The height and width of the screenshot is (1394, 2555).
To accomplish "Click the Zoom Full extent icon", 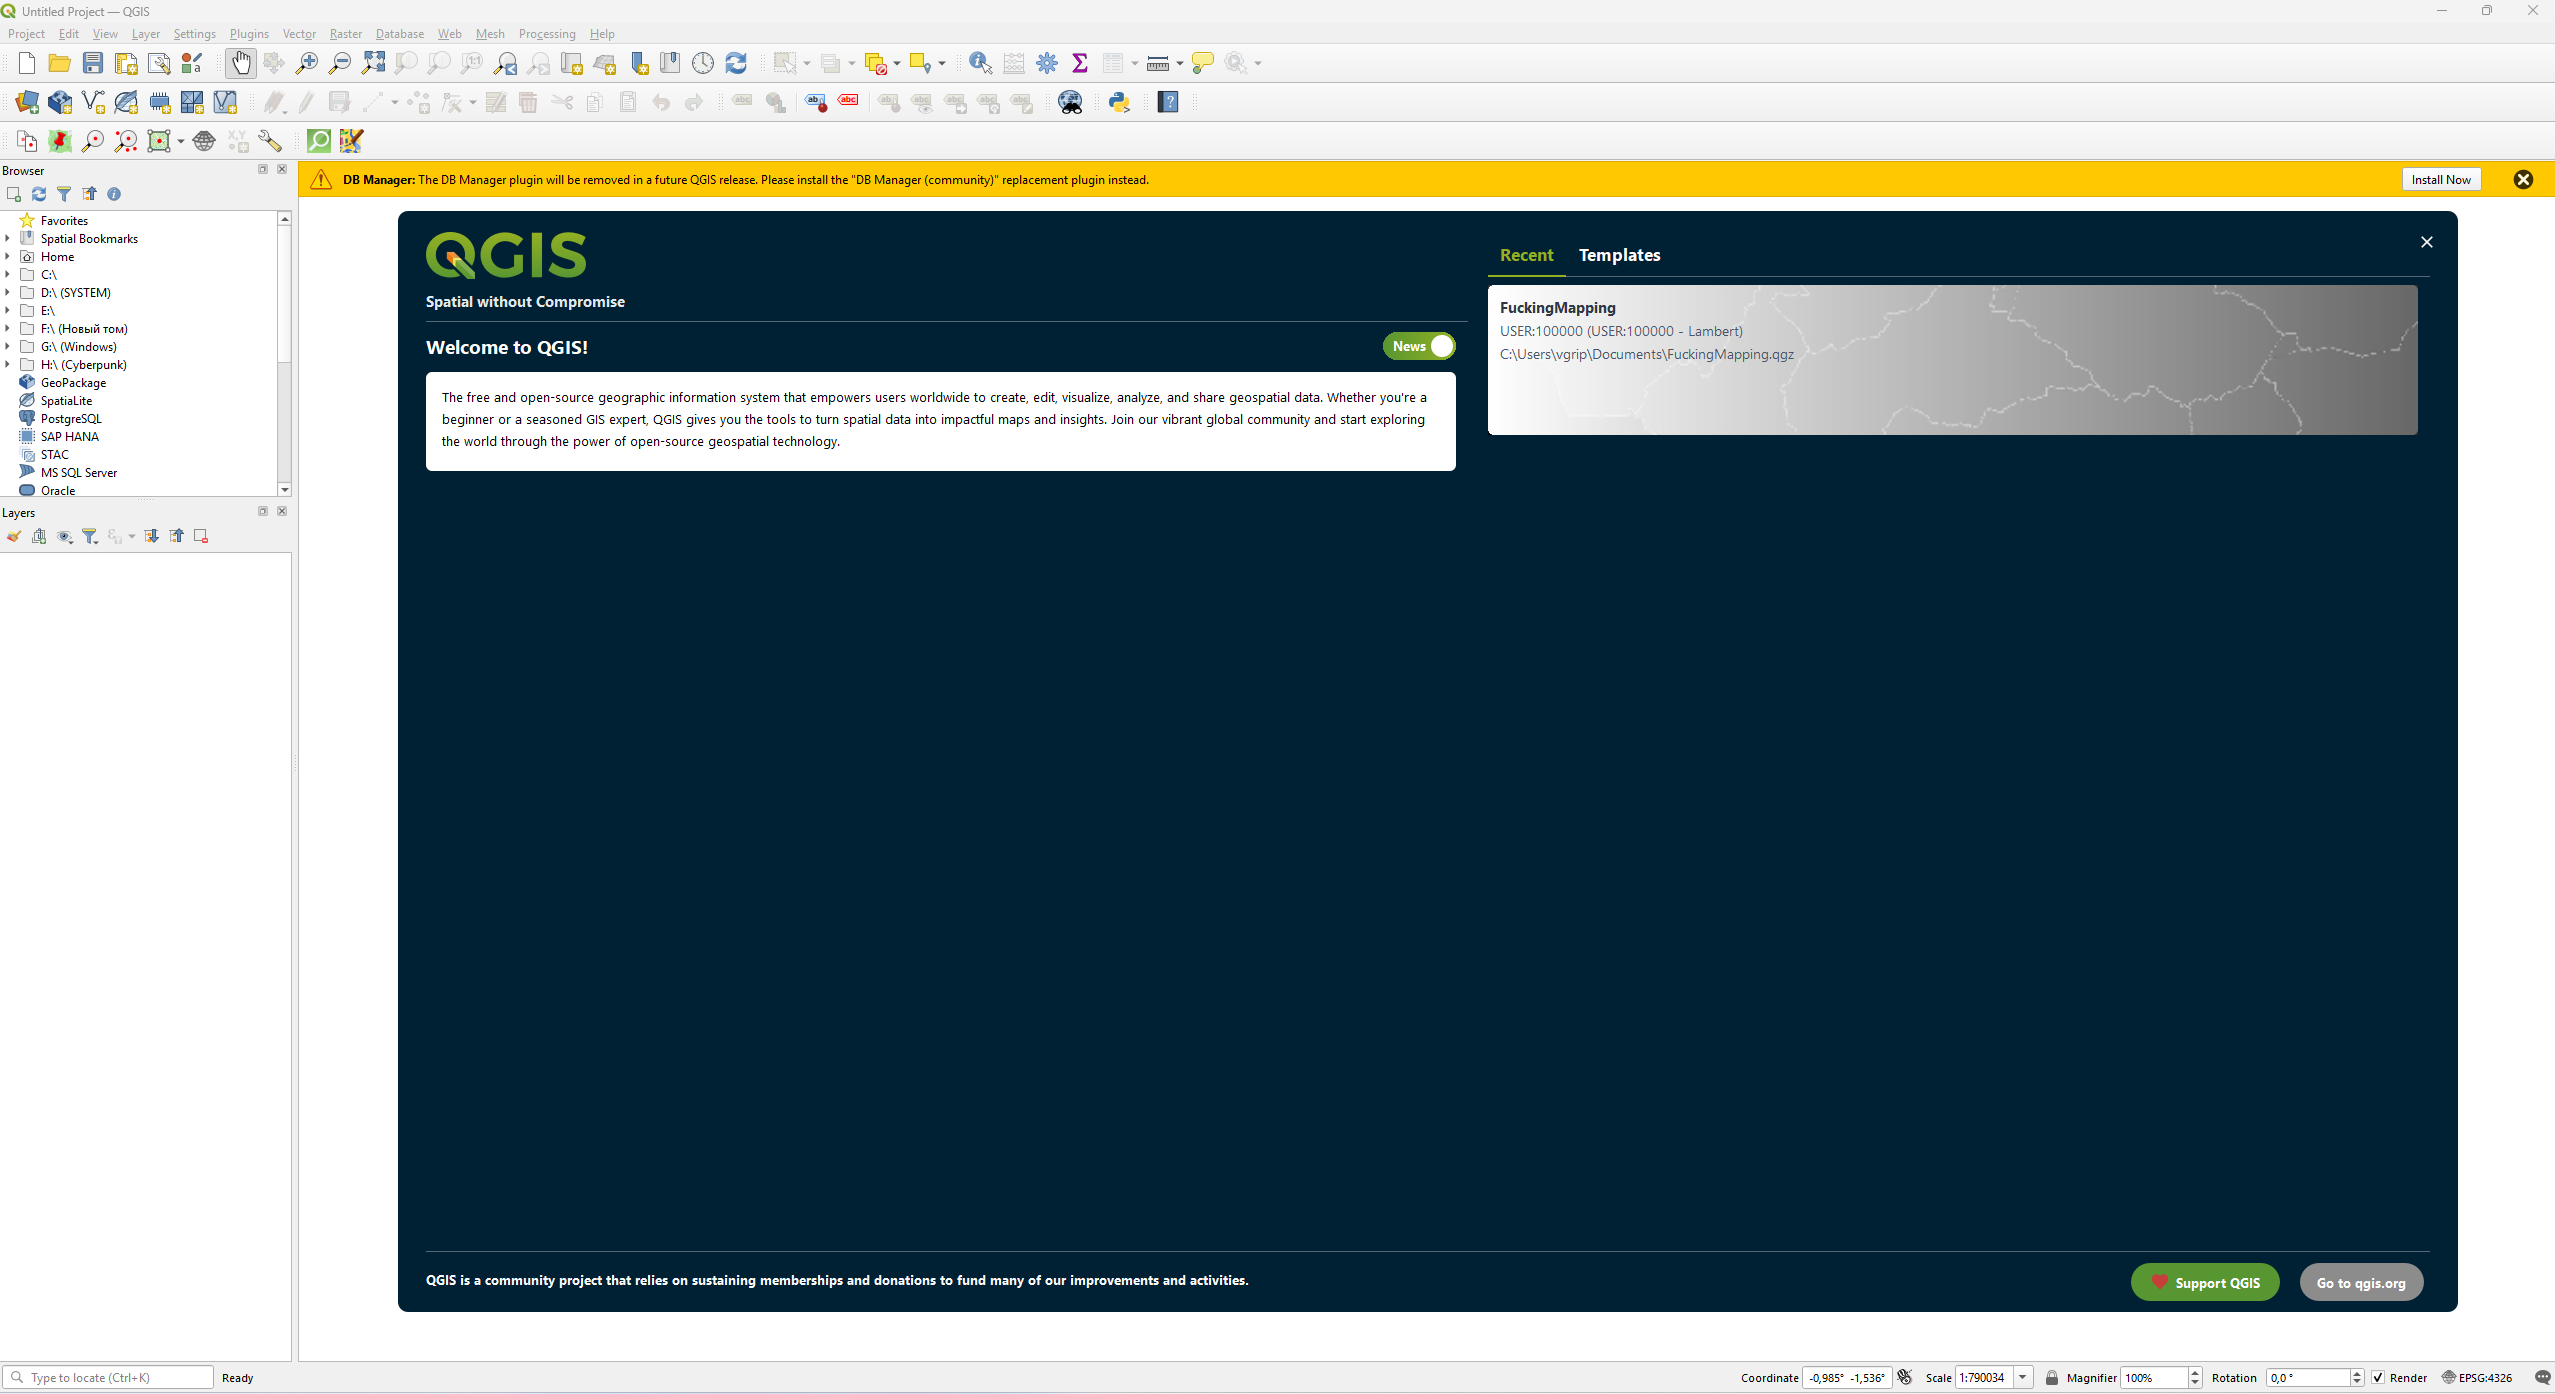I will tap(373, 63).
